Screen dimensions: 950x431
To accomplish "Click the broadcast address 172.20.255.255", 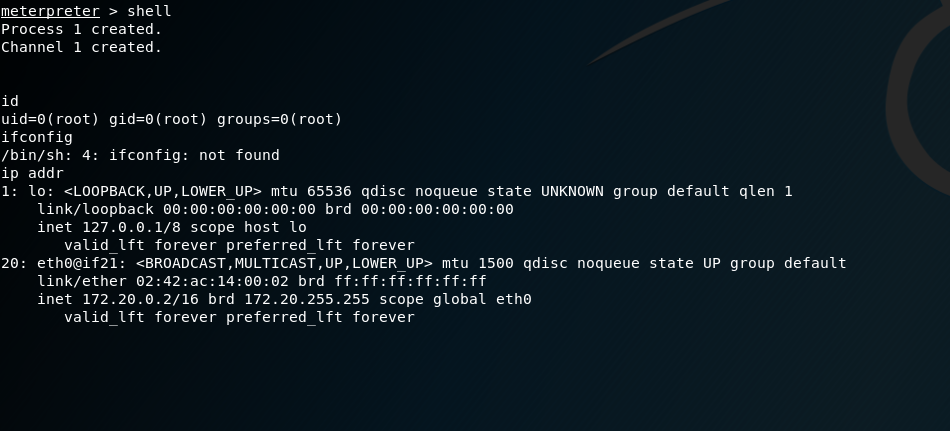I will point(307,299).
